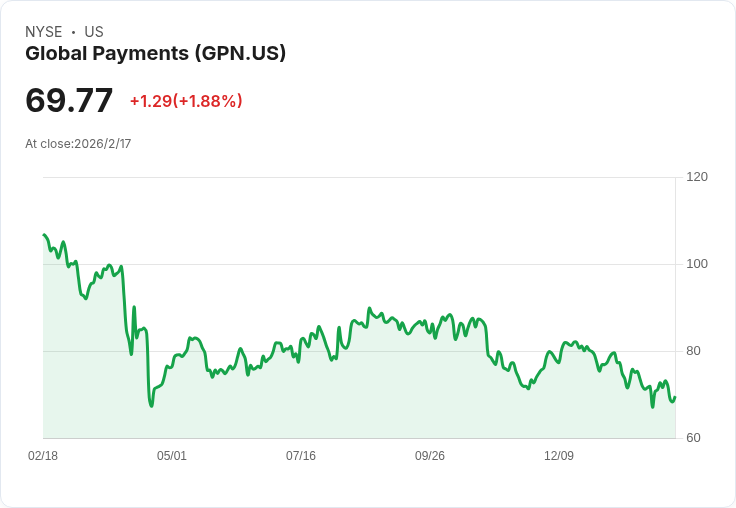Click the 02/18 date axis label
The height and width of the screenshot is (508, 736).
coord(43,455)
